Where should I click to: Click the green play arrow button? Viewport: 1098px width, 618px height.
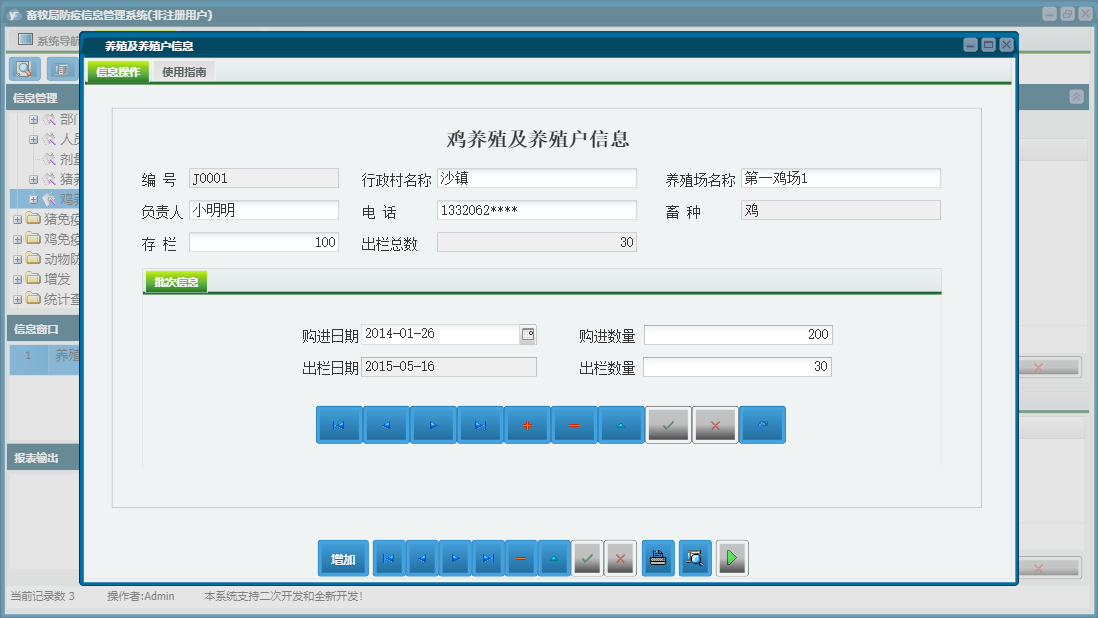tap(732, 559)
